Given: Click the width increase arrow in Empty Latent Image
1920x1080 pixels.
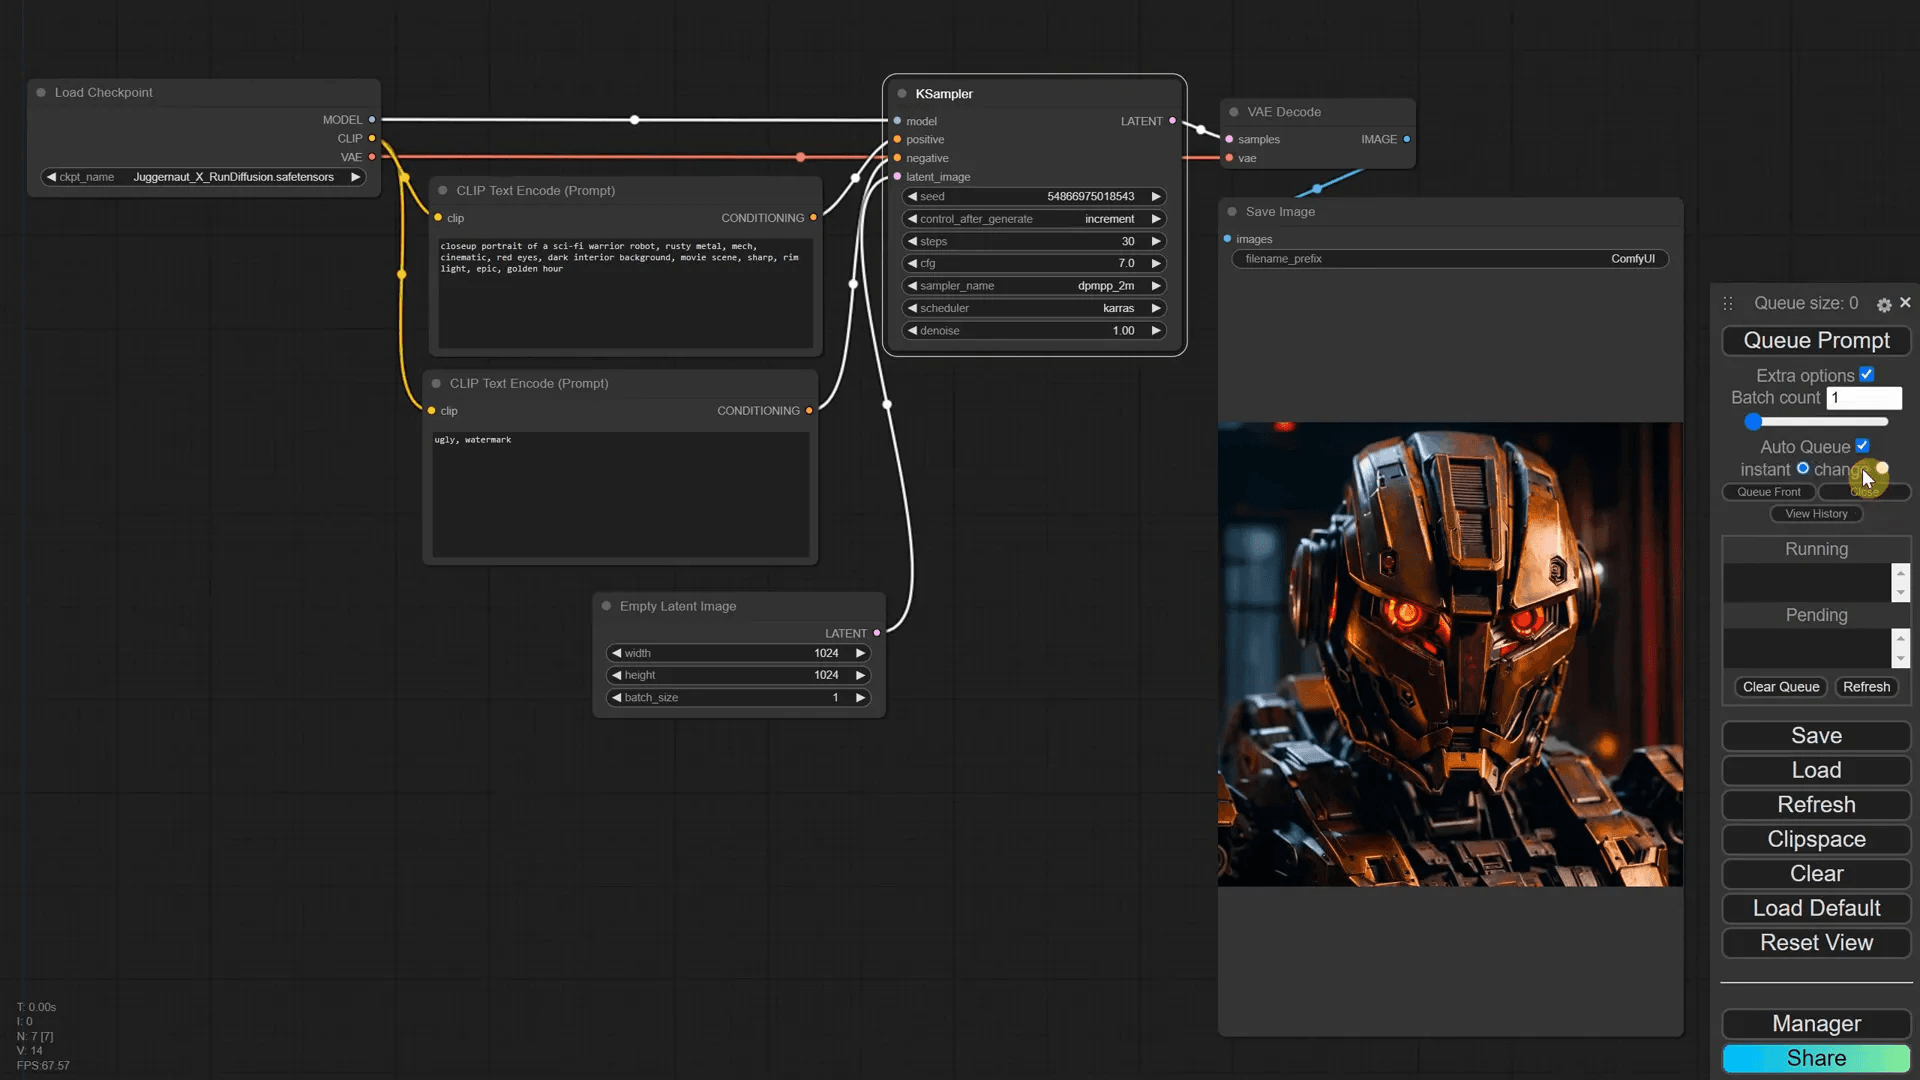Looking at the screenshot, I should (860, 653).
